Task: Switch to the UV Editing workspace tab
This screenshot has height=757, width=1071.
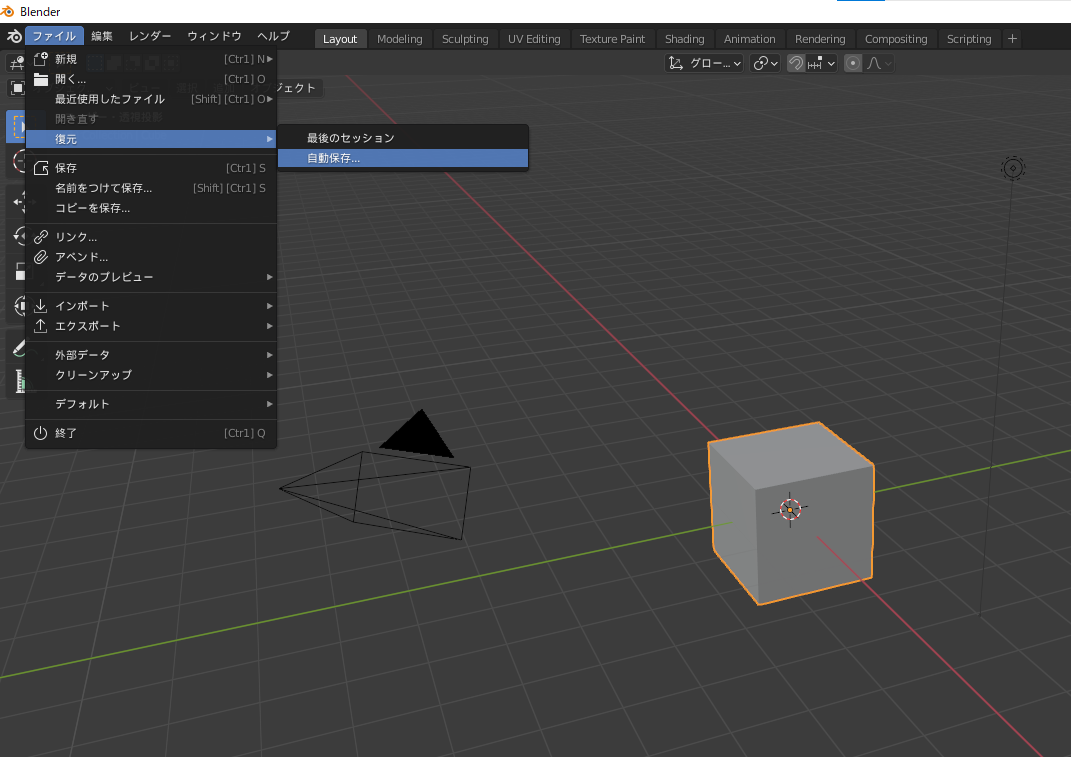Action: [534, 39]
